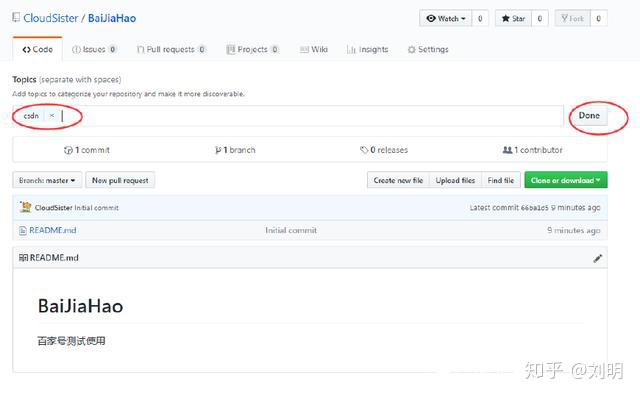Click Create new file button
This screenshot has height=397, width=640.
[398, 180]
